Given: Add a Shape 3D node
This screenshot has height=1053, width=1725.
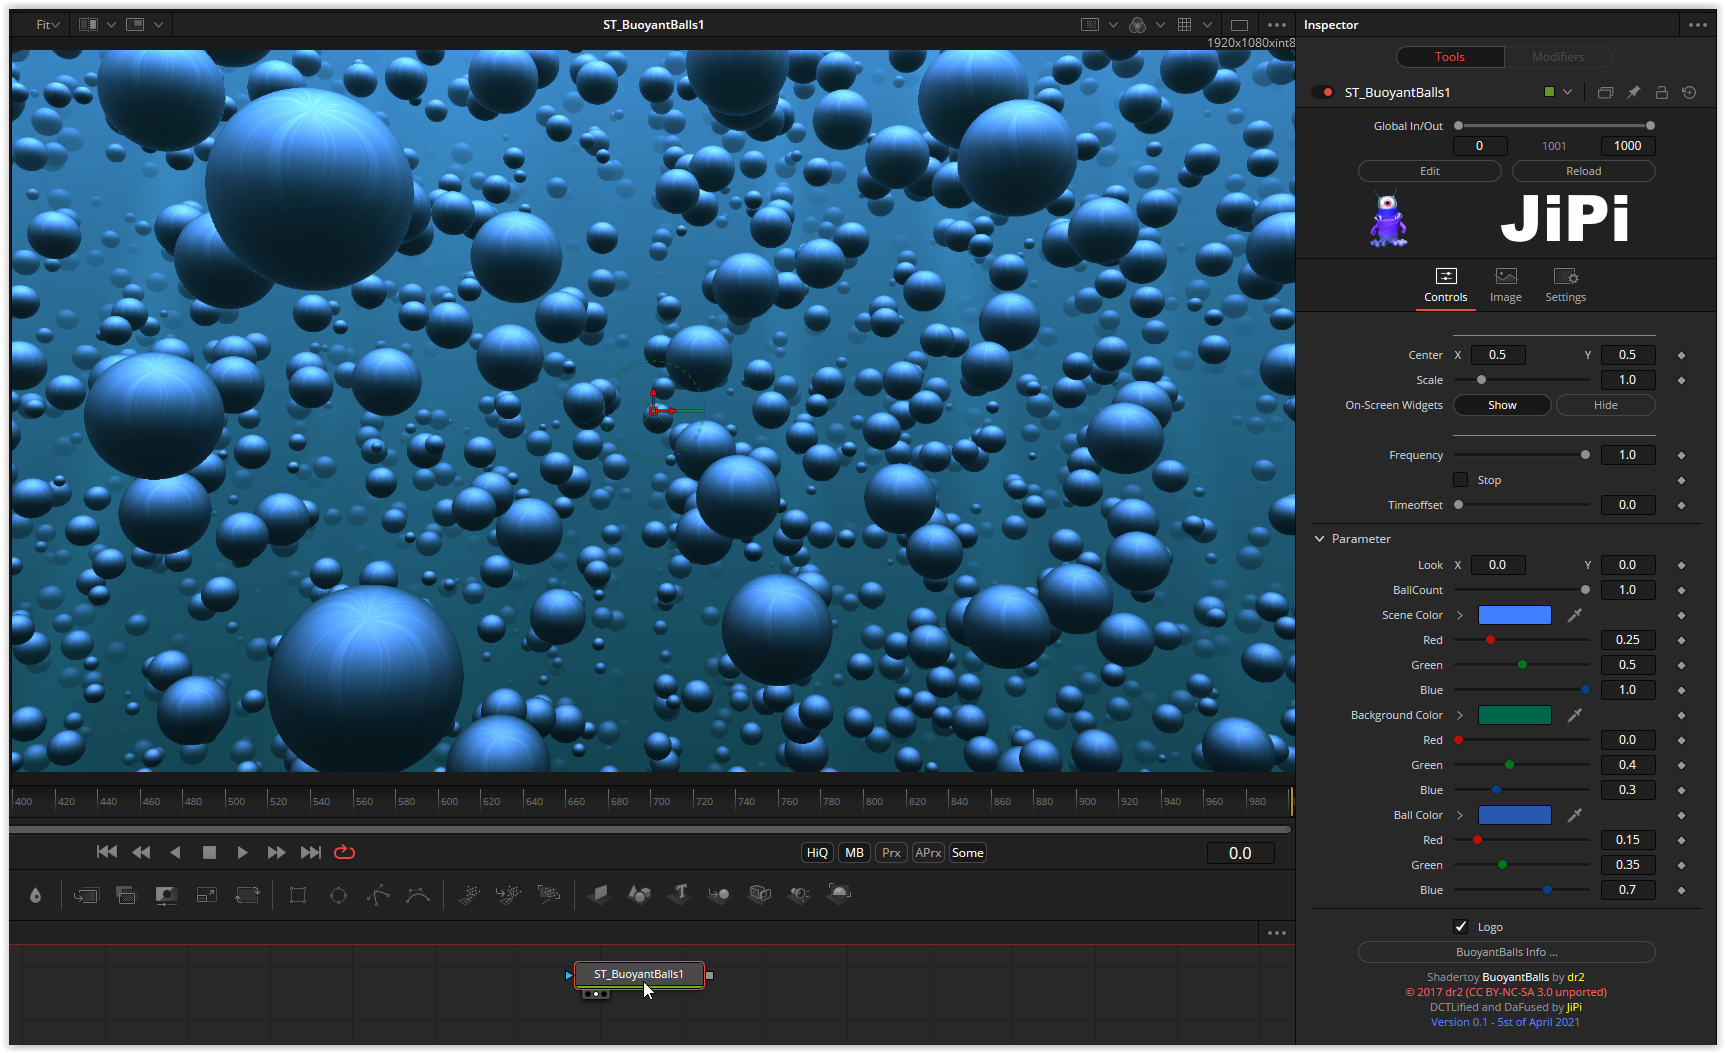Looking at the screenshot, I should point(639,894).
